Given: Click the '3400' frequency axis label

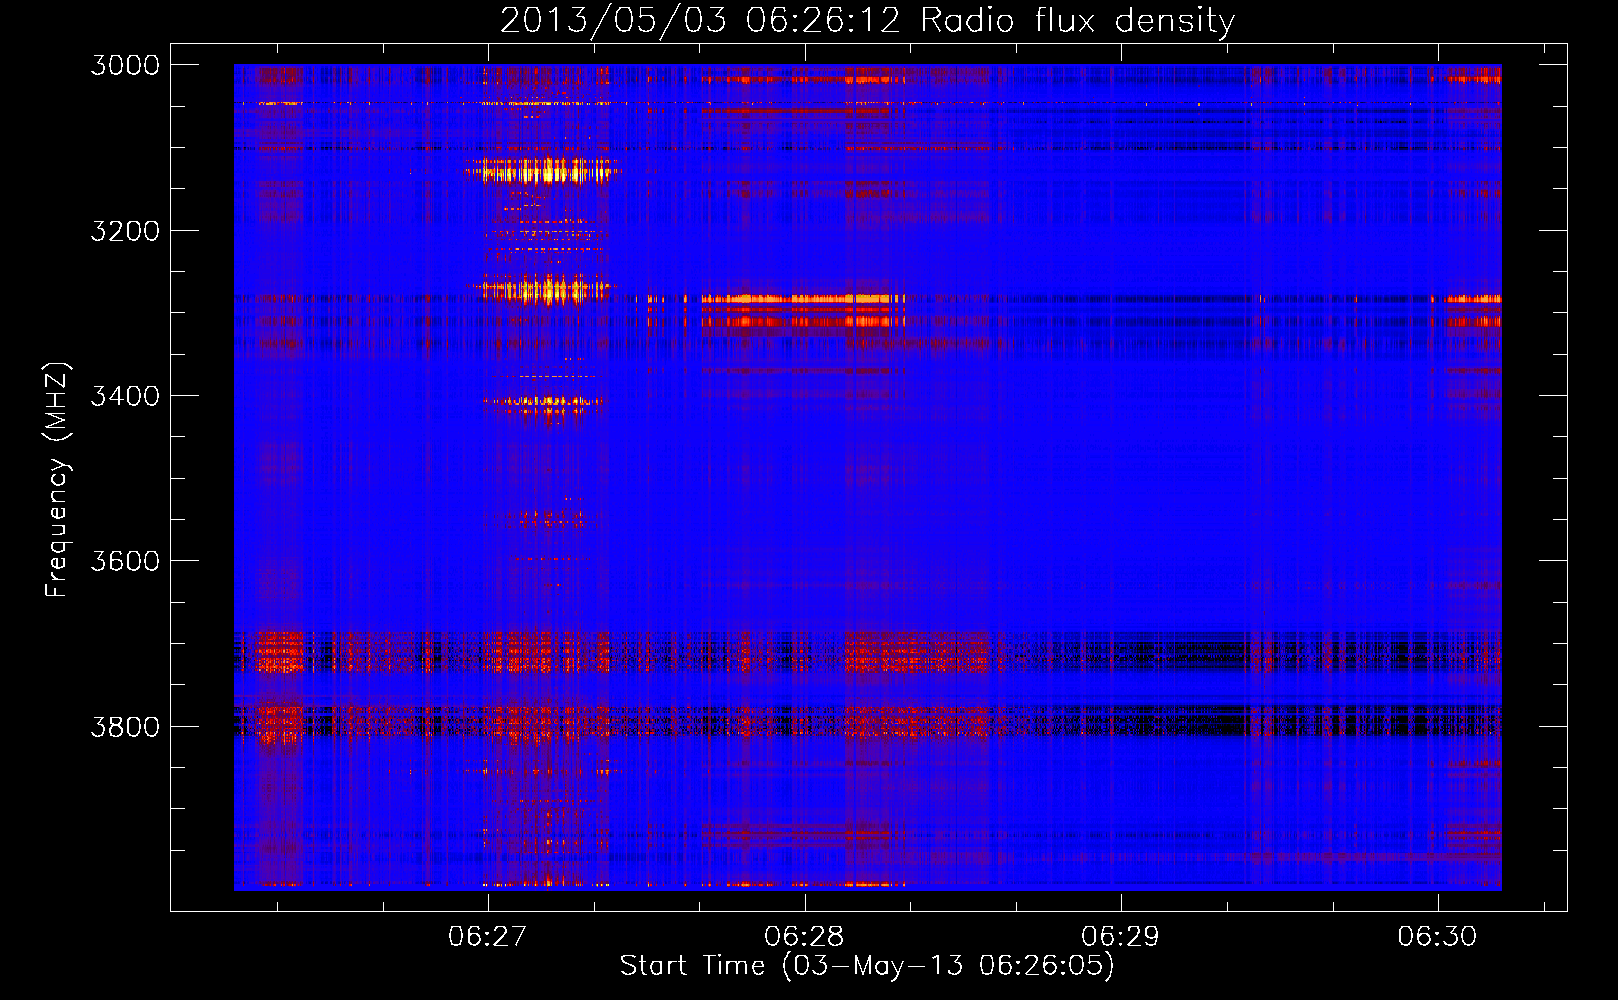Looking at the screenshot, I should [x=125, y=396].
